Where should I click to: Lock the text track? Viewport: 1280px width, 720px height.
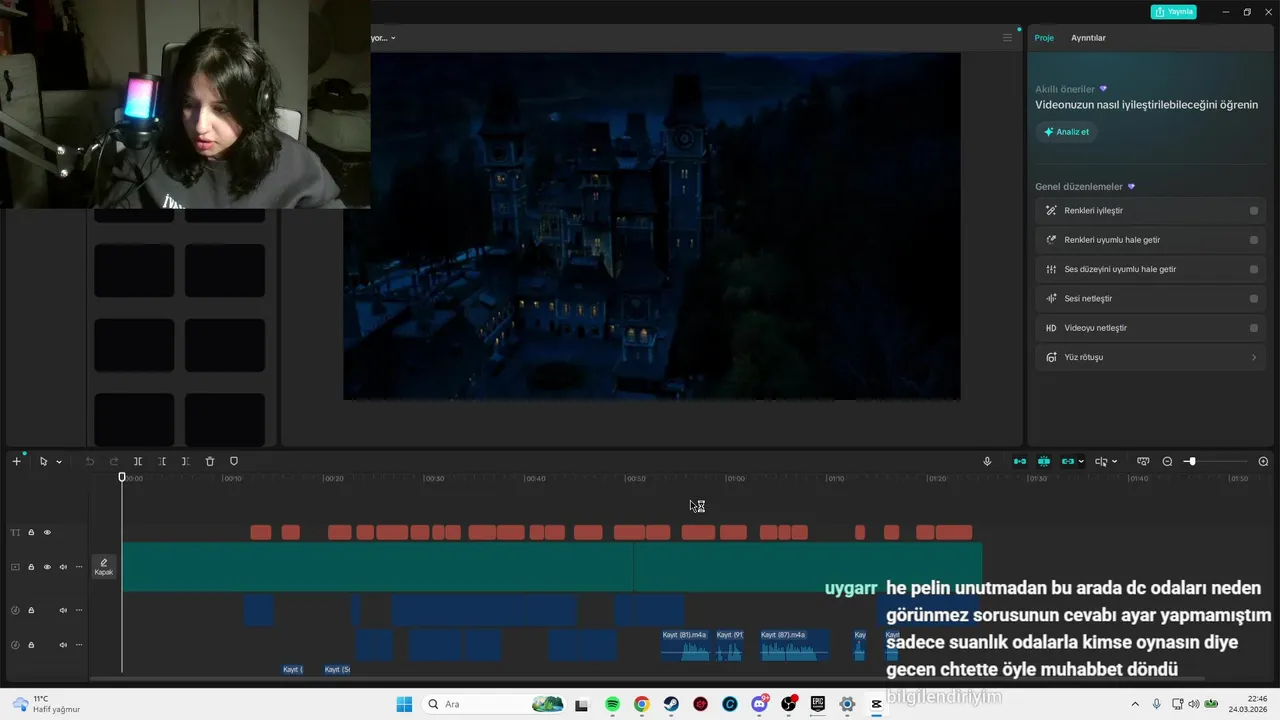[x=31, y=532]
